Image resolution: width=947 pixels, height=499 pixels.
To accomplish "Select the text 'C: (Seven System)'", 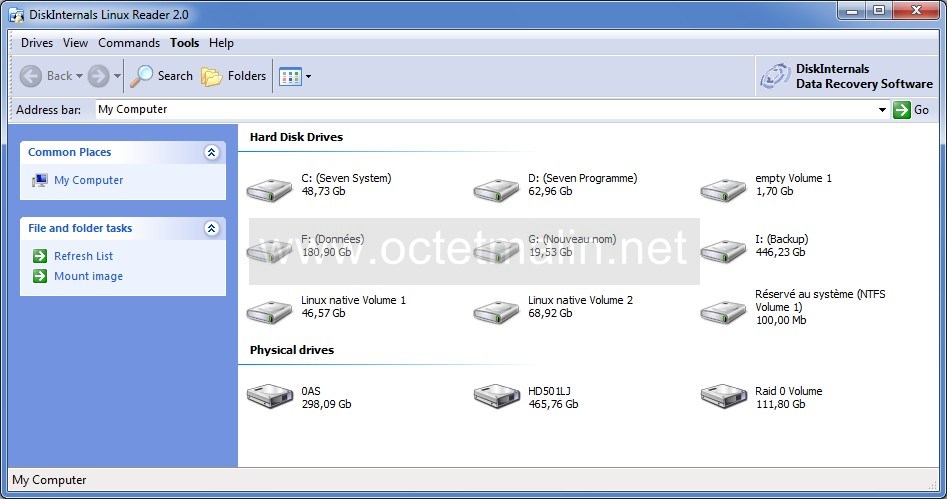I will click(346, 178).
